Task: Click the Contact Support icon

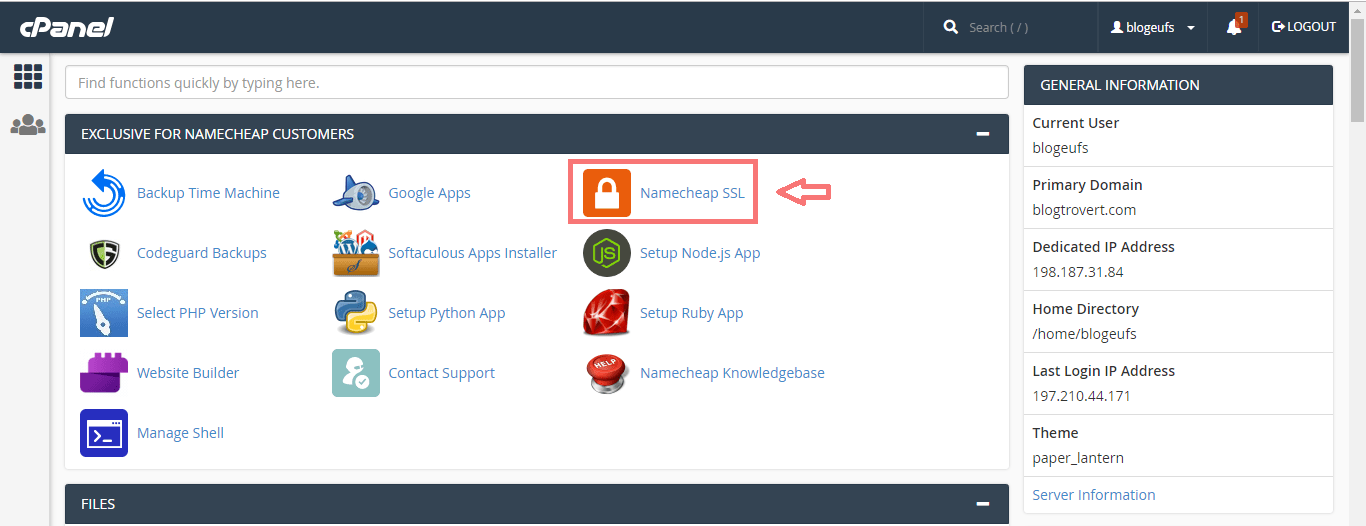Action: point(356,373)
